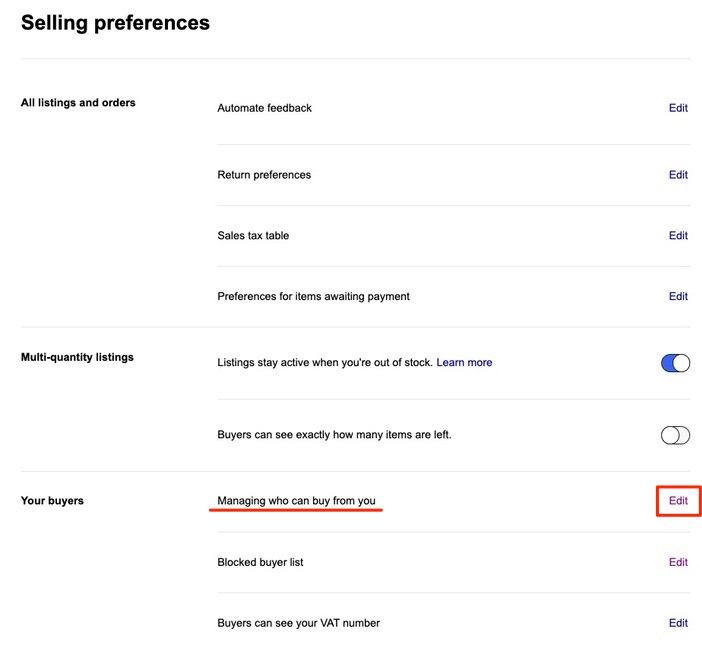Click the Multi-quantity listings section heading
702x651 pixels.
tap(77, 357)
